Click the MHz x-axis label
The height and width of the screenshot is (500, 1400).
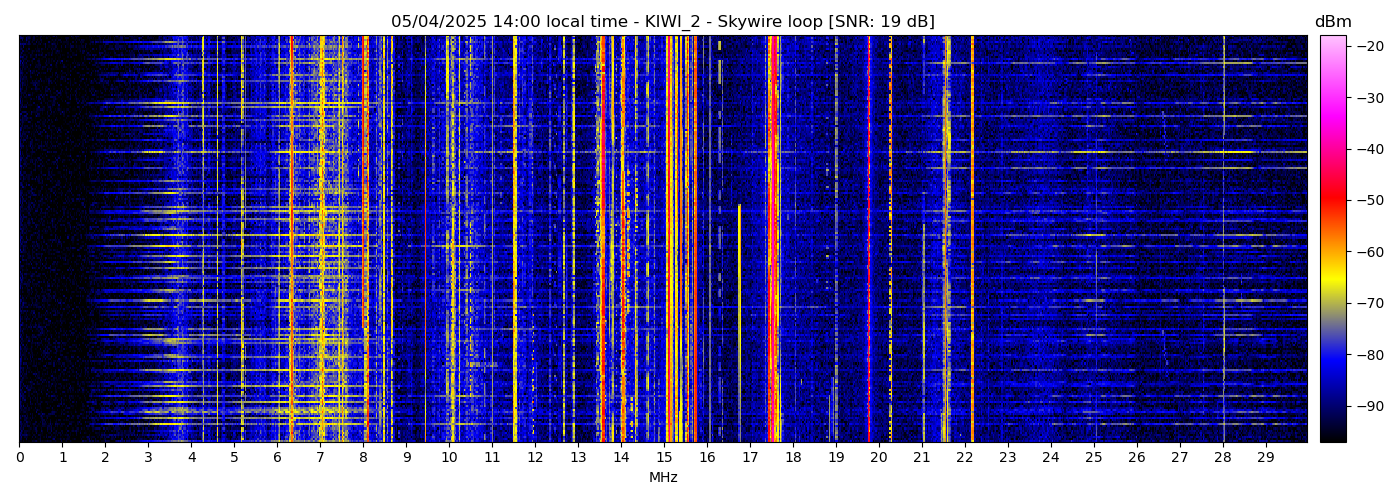click(x=663, y=478)
